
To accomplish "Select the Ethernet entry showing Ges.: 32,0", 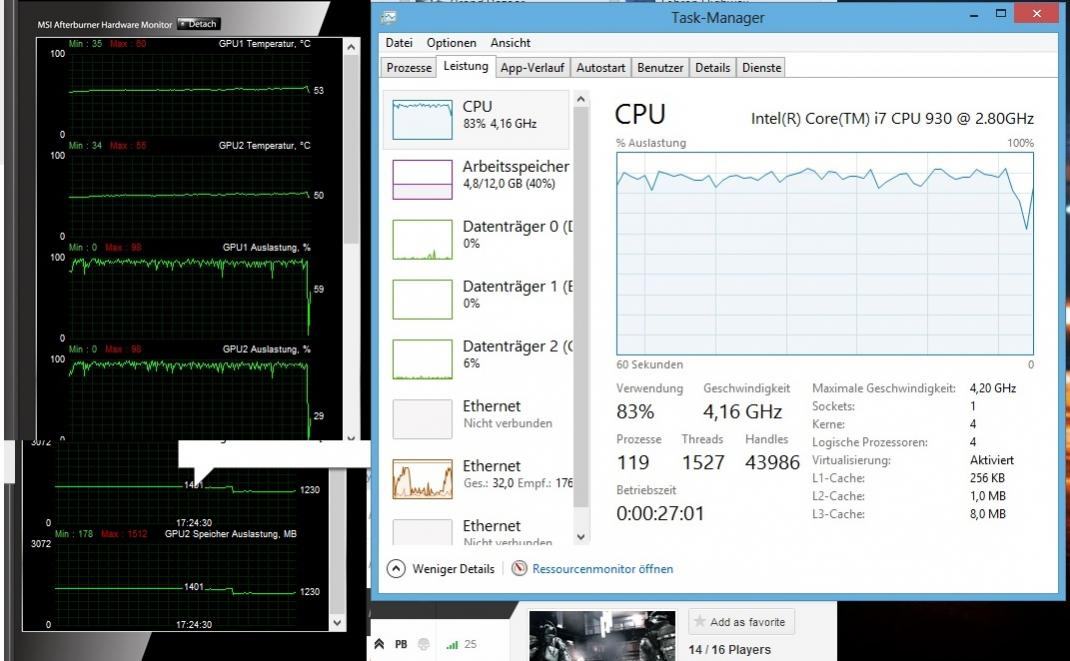I will tap(476, 478).
